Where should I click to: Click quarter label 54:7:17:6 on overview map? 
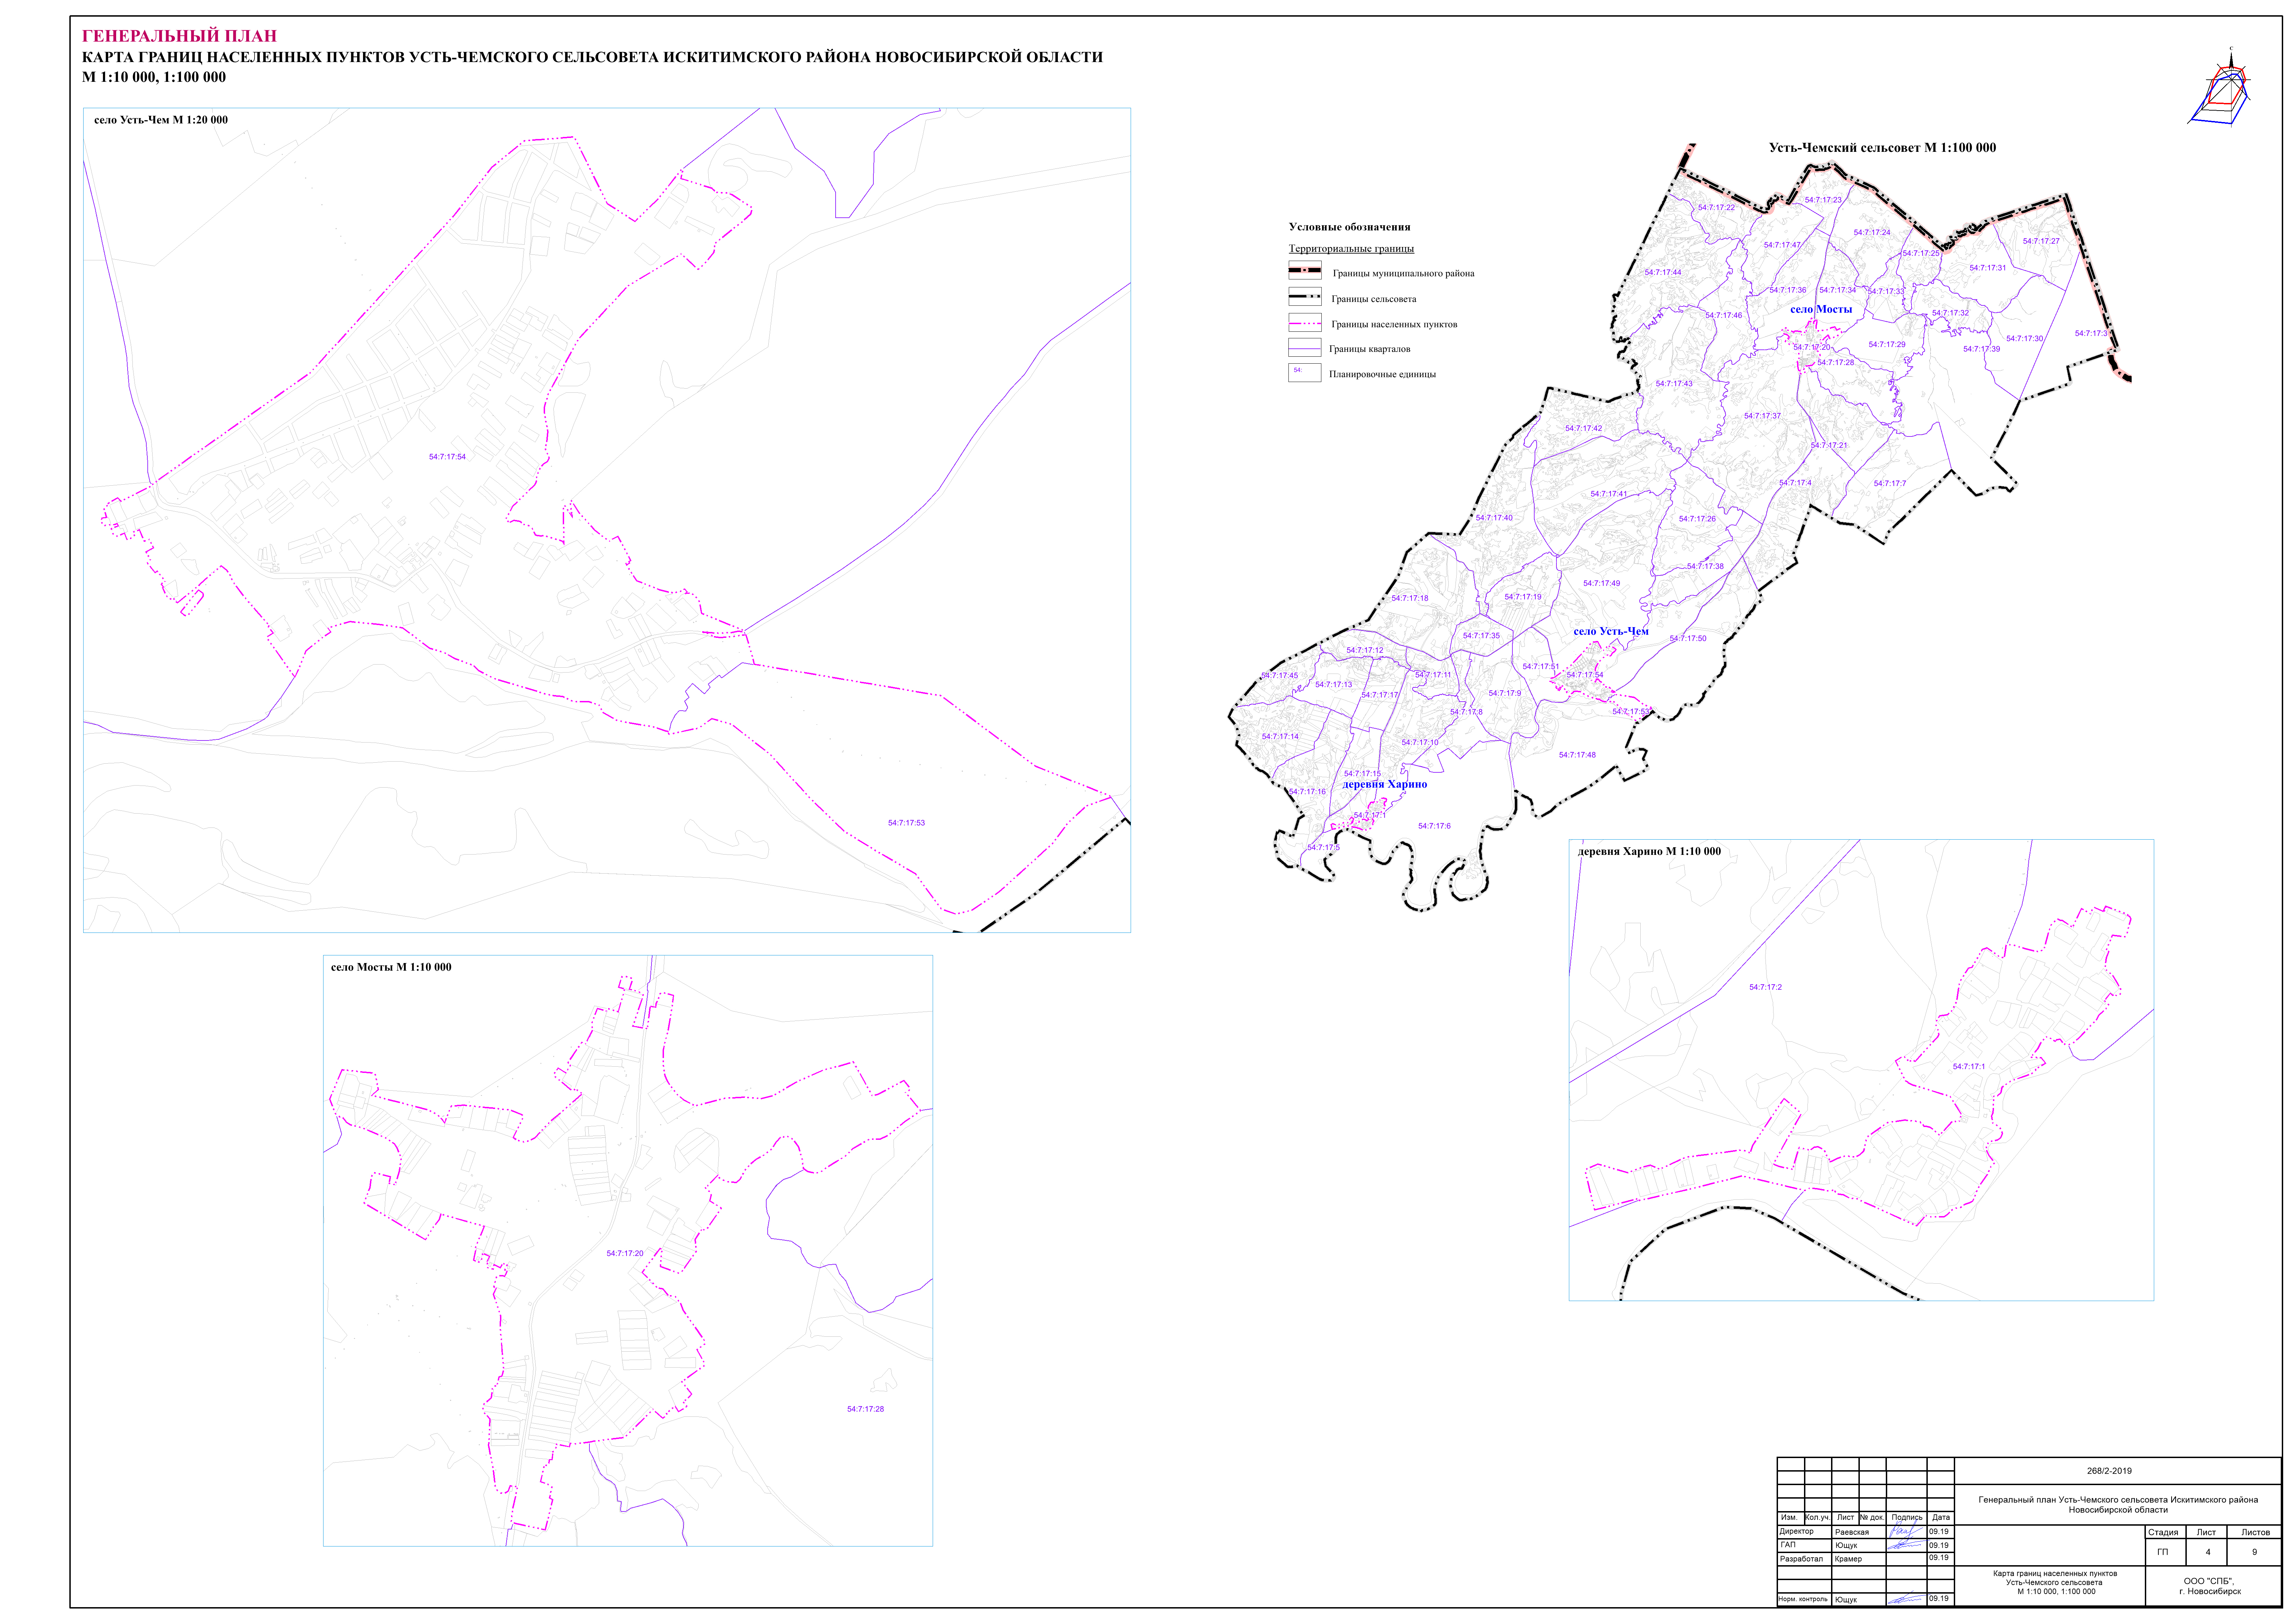point(1434,826)
